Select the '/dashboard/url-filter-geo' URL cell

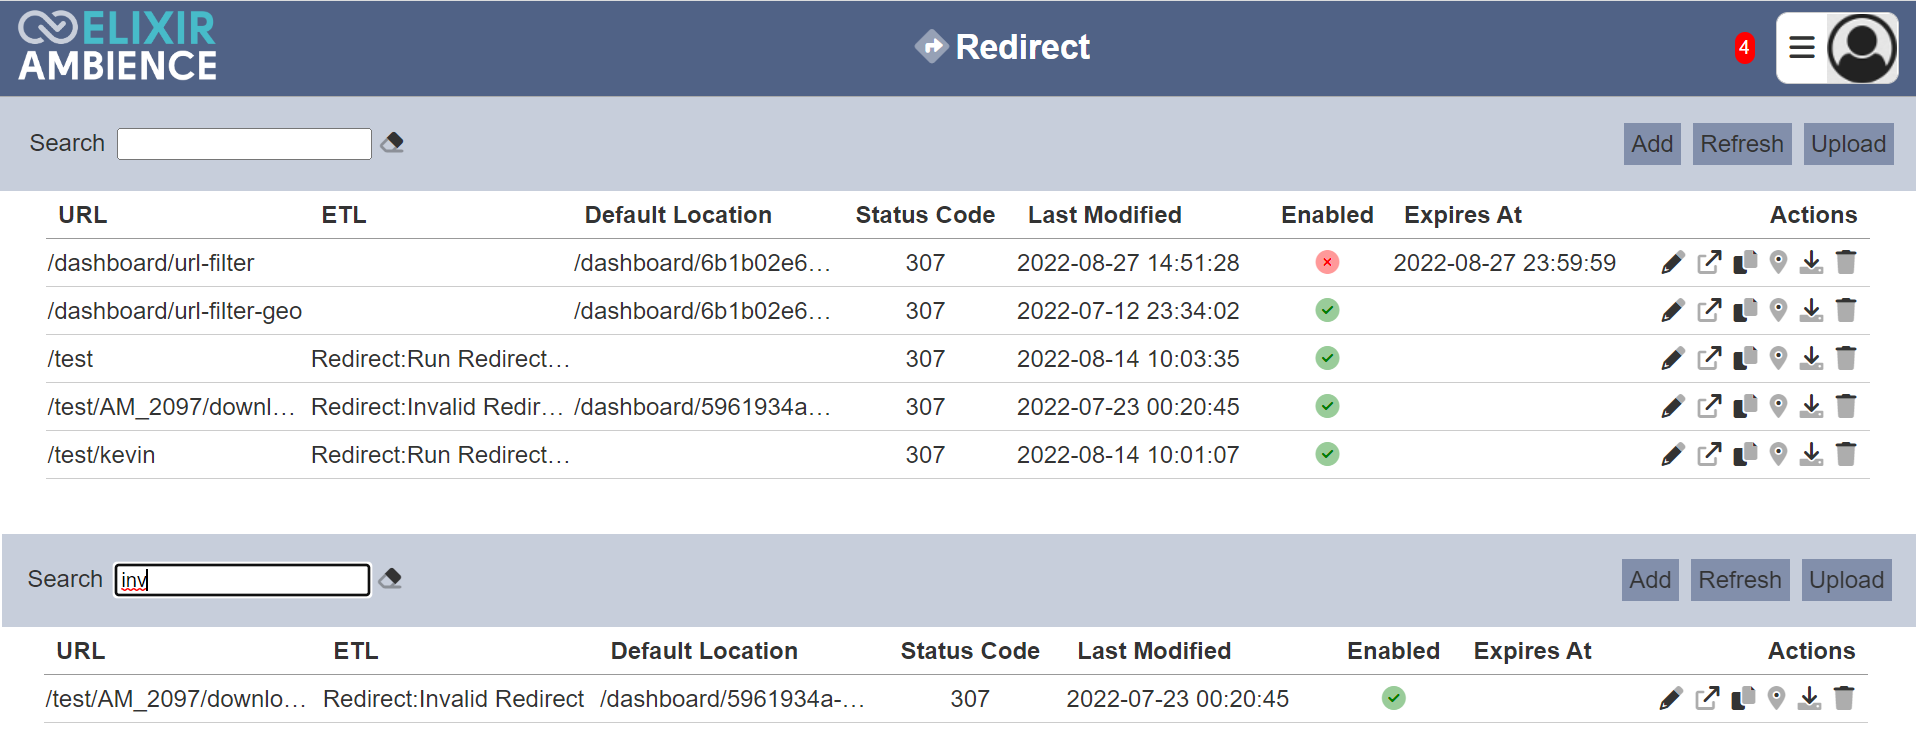(x=174, y=311)
